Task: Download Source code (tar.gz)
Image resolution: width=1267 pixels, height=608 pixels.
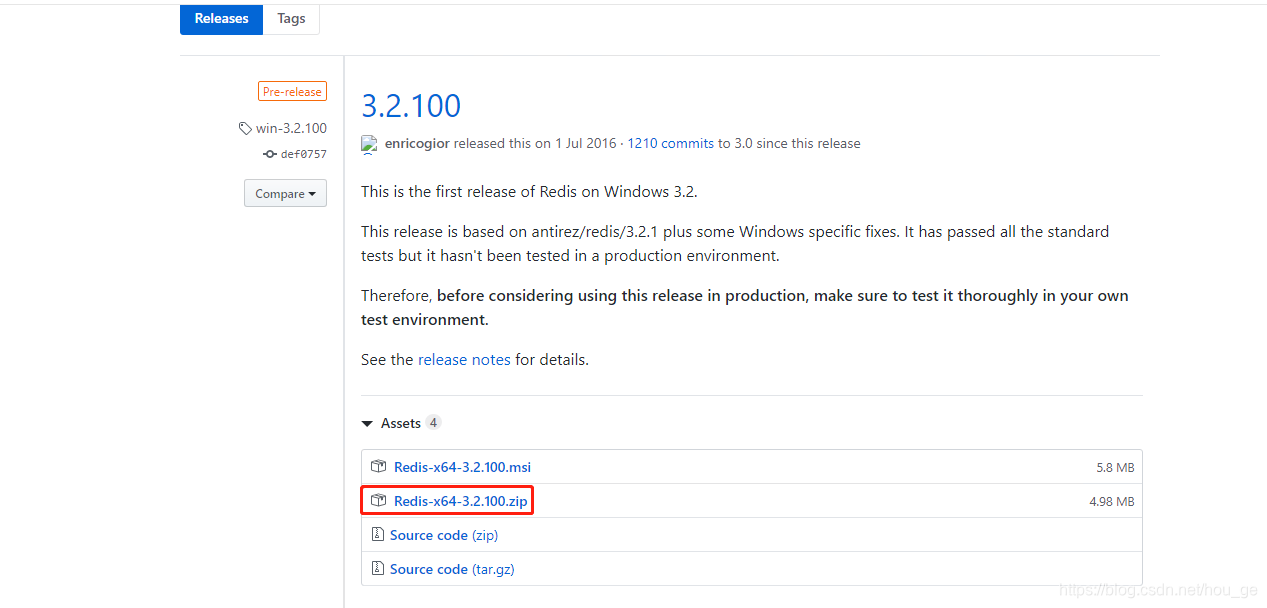Action: (x=452, y=569)
